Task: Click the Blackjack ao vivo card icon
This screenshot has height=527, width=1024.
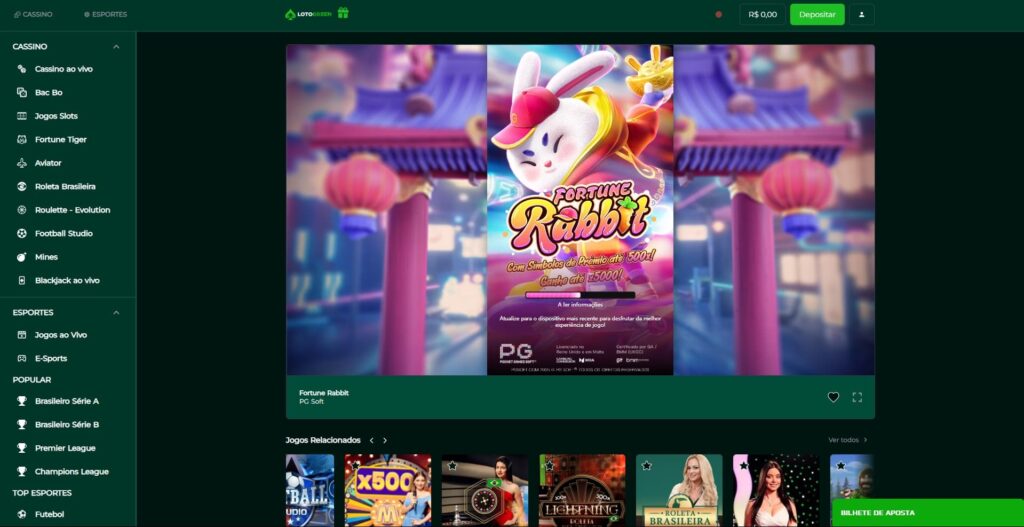Action: (x=22, y=281)
